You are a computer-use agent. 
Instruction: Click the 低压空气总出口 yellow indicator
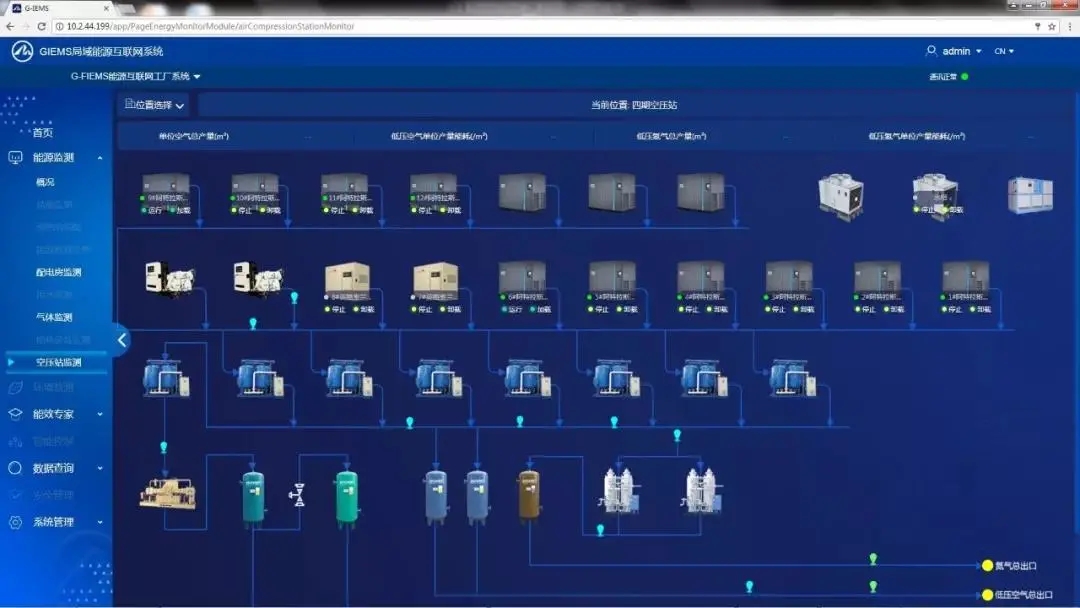point(987,595)
